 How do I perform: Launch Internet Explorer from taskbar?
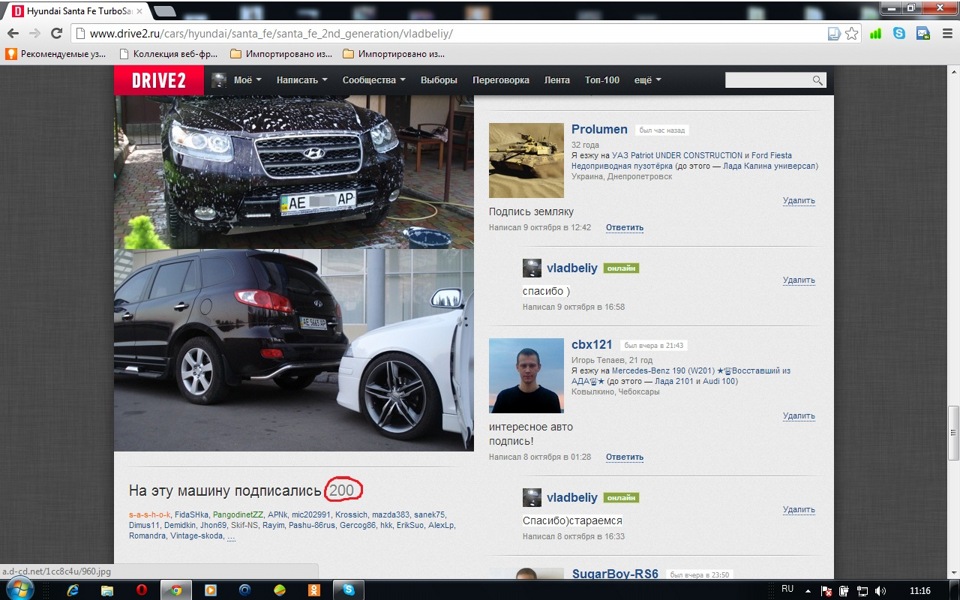pos(73,590)
